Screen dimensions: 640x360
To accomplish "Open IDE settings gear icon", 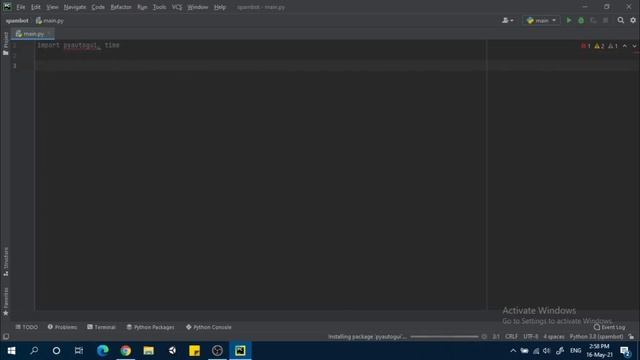I will (x=633, y=20).
